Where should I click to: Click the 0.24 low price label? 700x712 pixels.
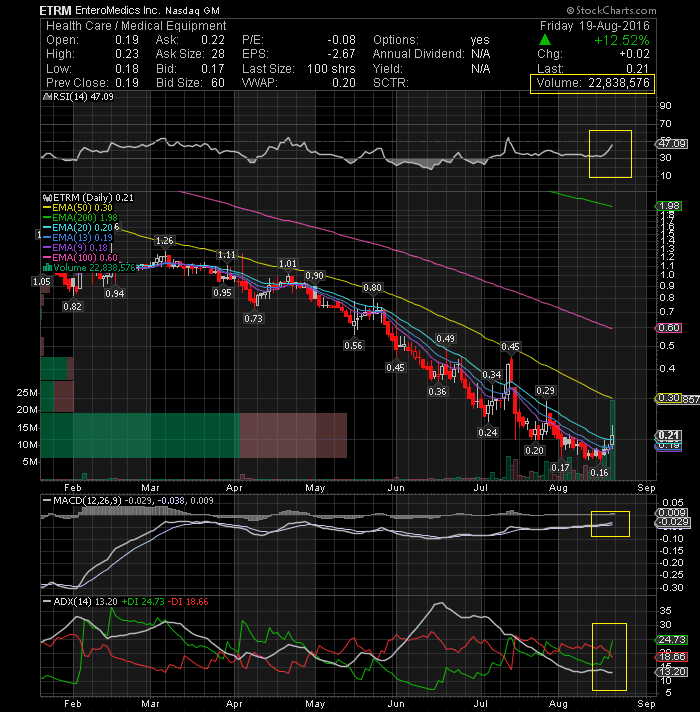click(x=488, y=433)
